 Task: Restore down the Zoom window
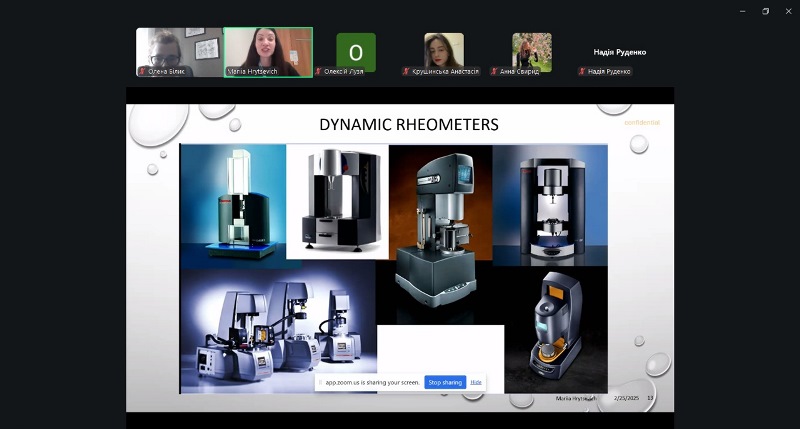click(x=765, y=11)
